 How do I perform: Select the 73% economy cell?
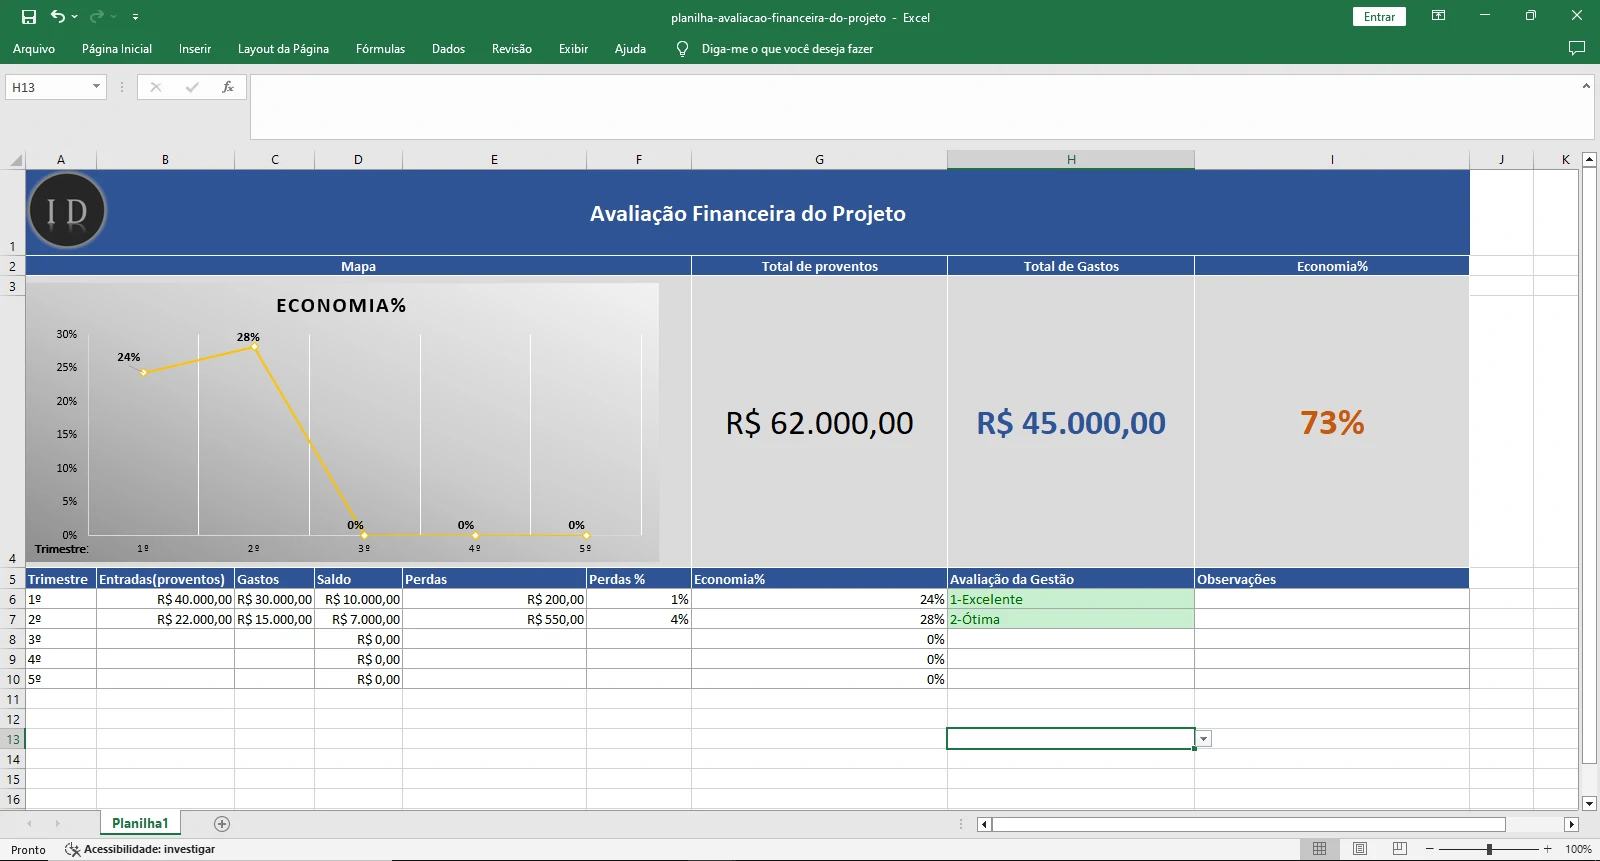click(x=1332, y=422)
